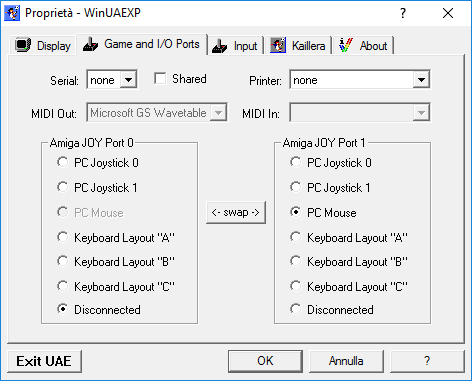Viewport: 472px width, 381px height.
Task: Confirm settings with the OK button
Action: click(x=265, y=361)
